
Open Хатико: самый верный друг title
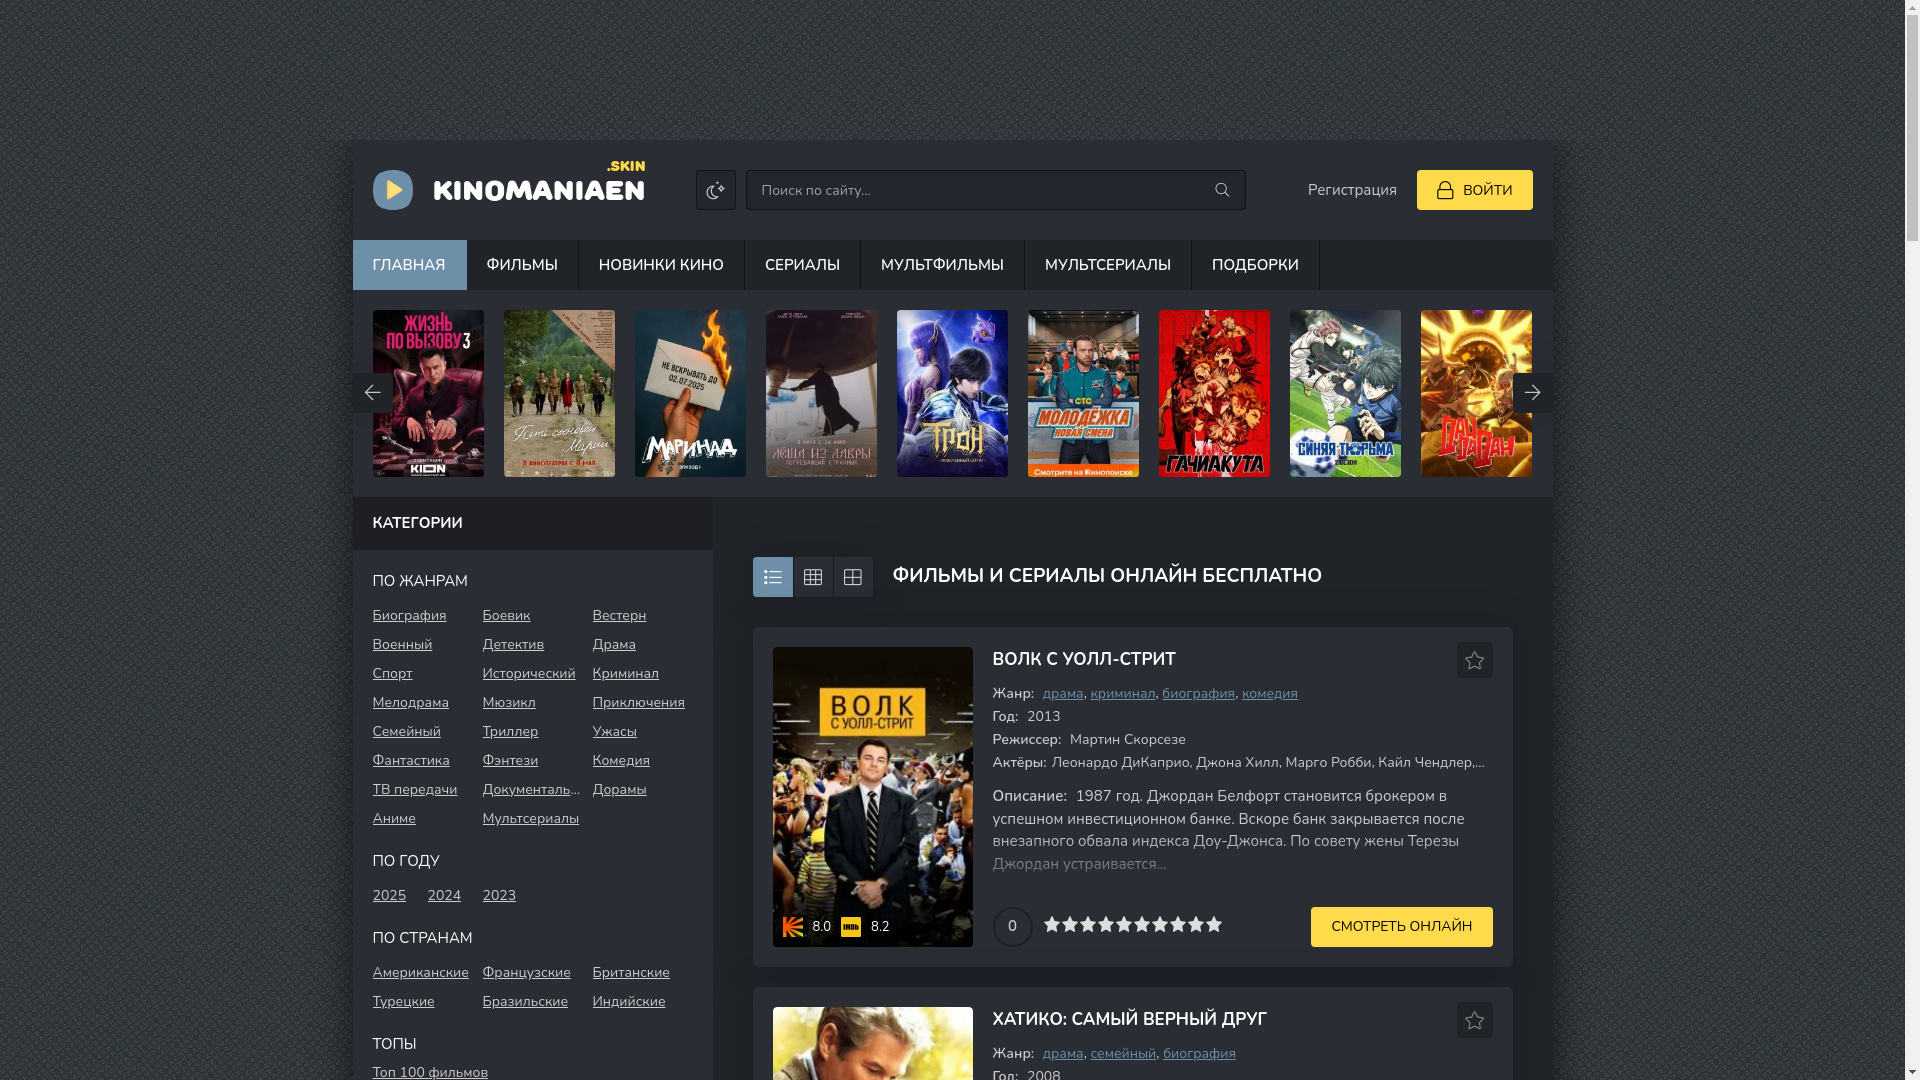[1129, 1020]
